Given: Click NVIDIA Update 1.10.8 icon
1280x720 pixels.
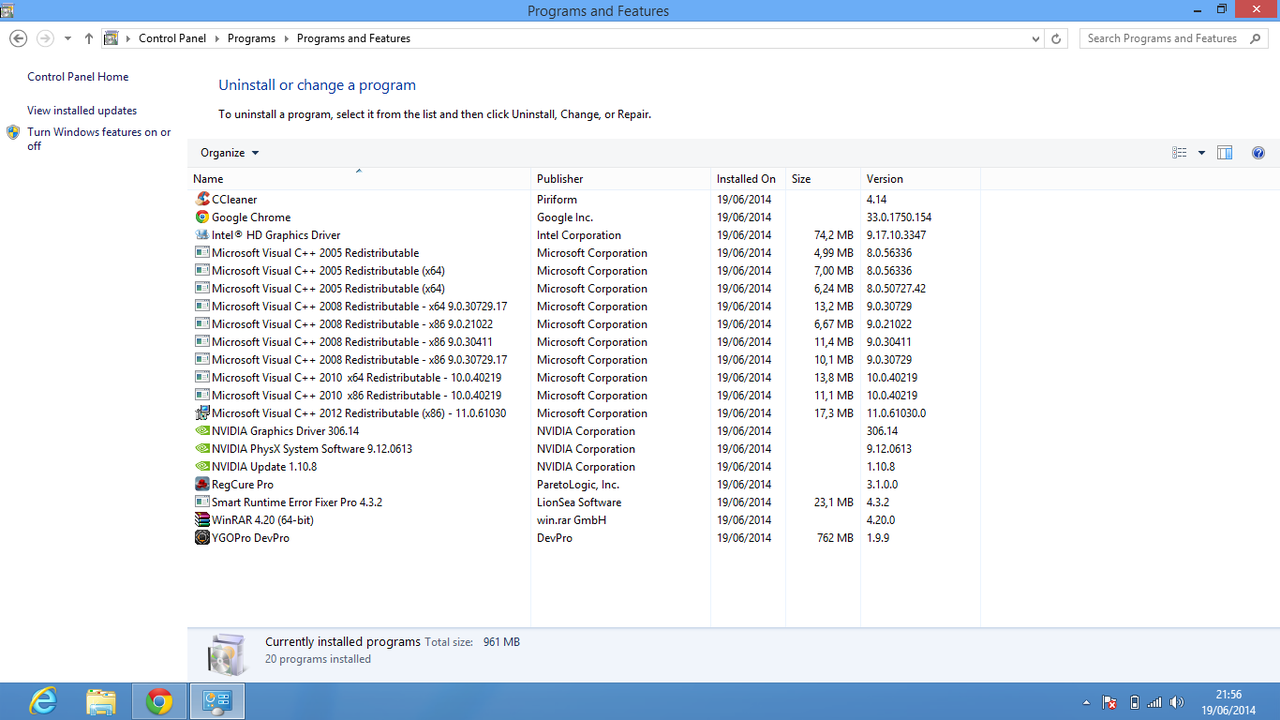Looking at the screenshot, I should pos(203,467).
